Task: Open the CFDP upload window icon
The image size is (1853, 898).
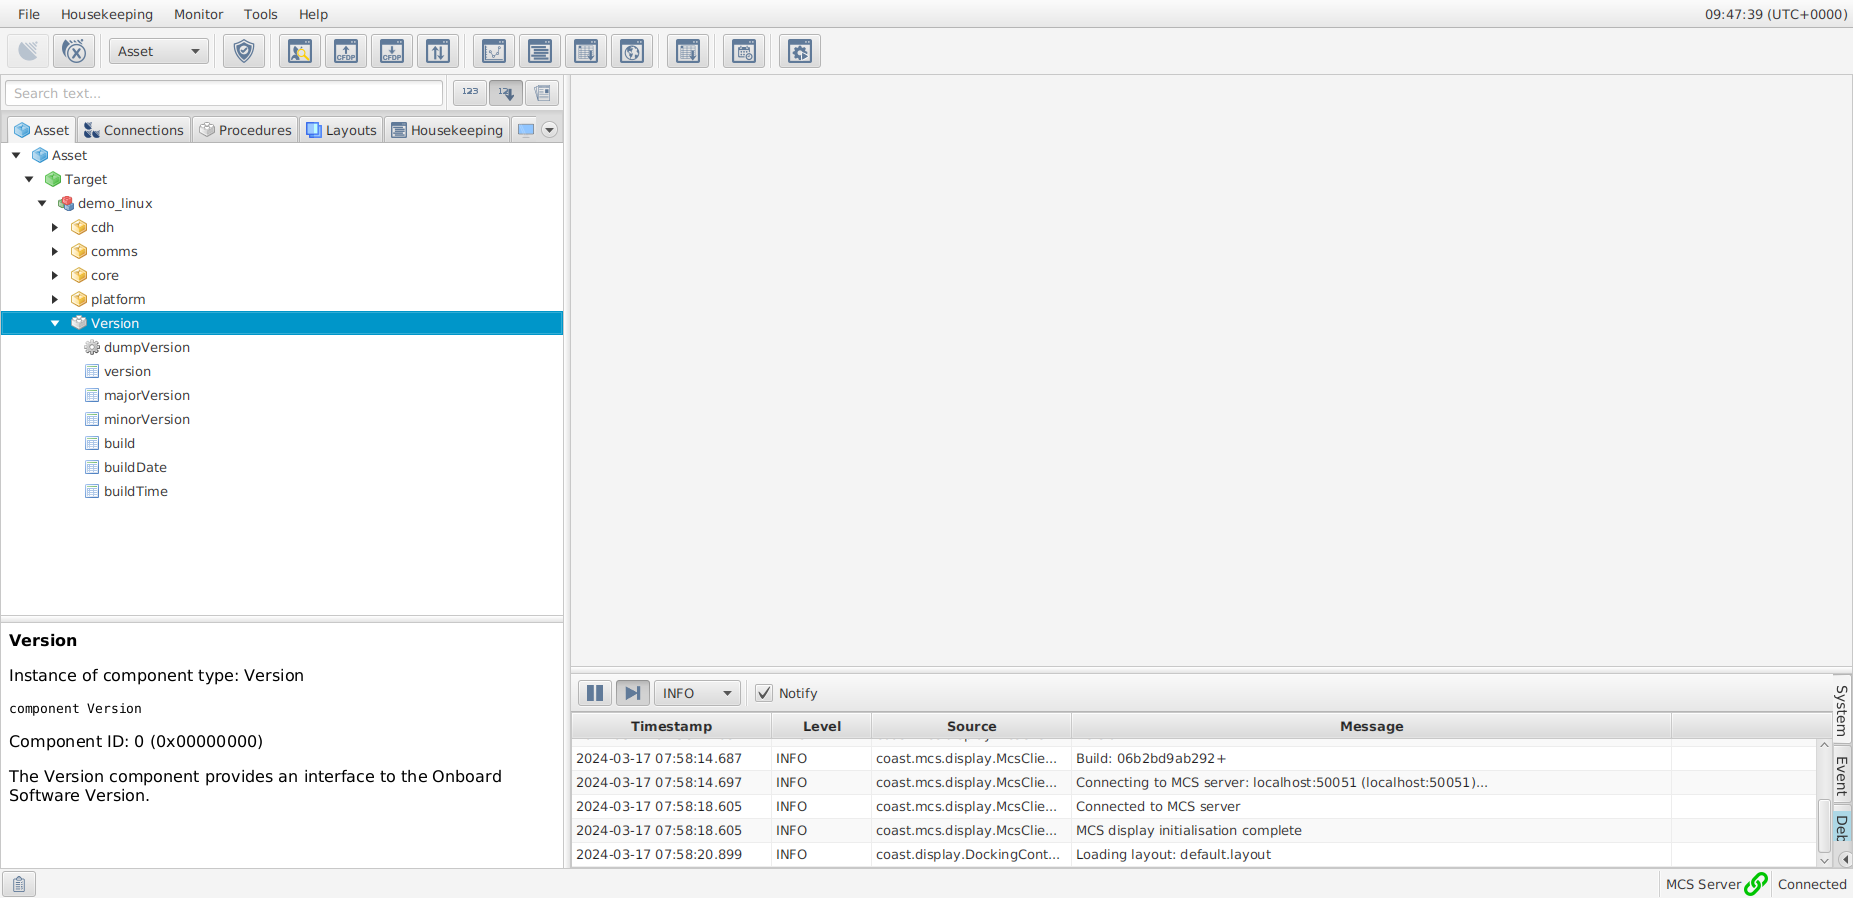Action: coord(346,51)
